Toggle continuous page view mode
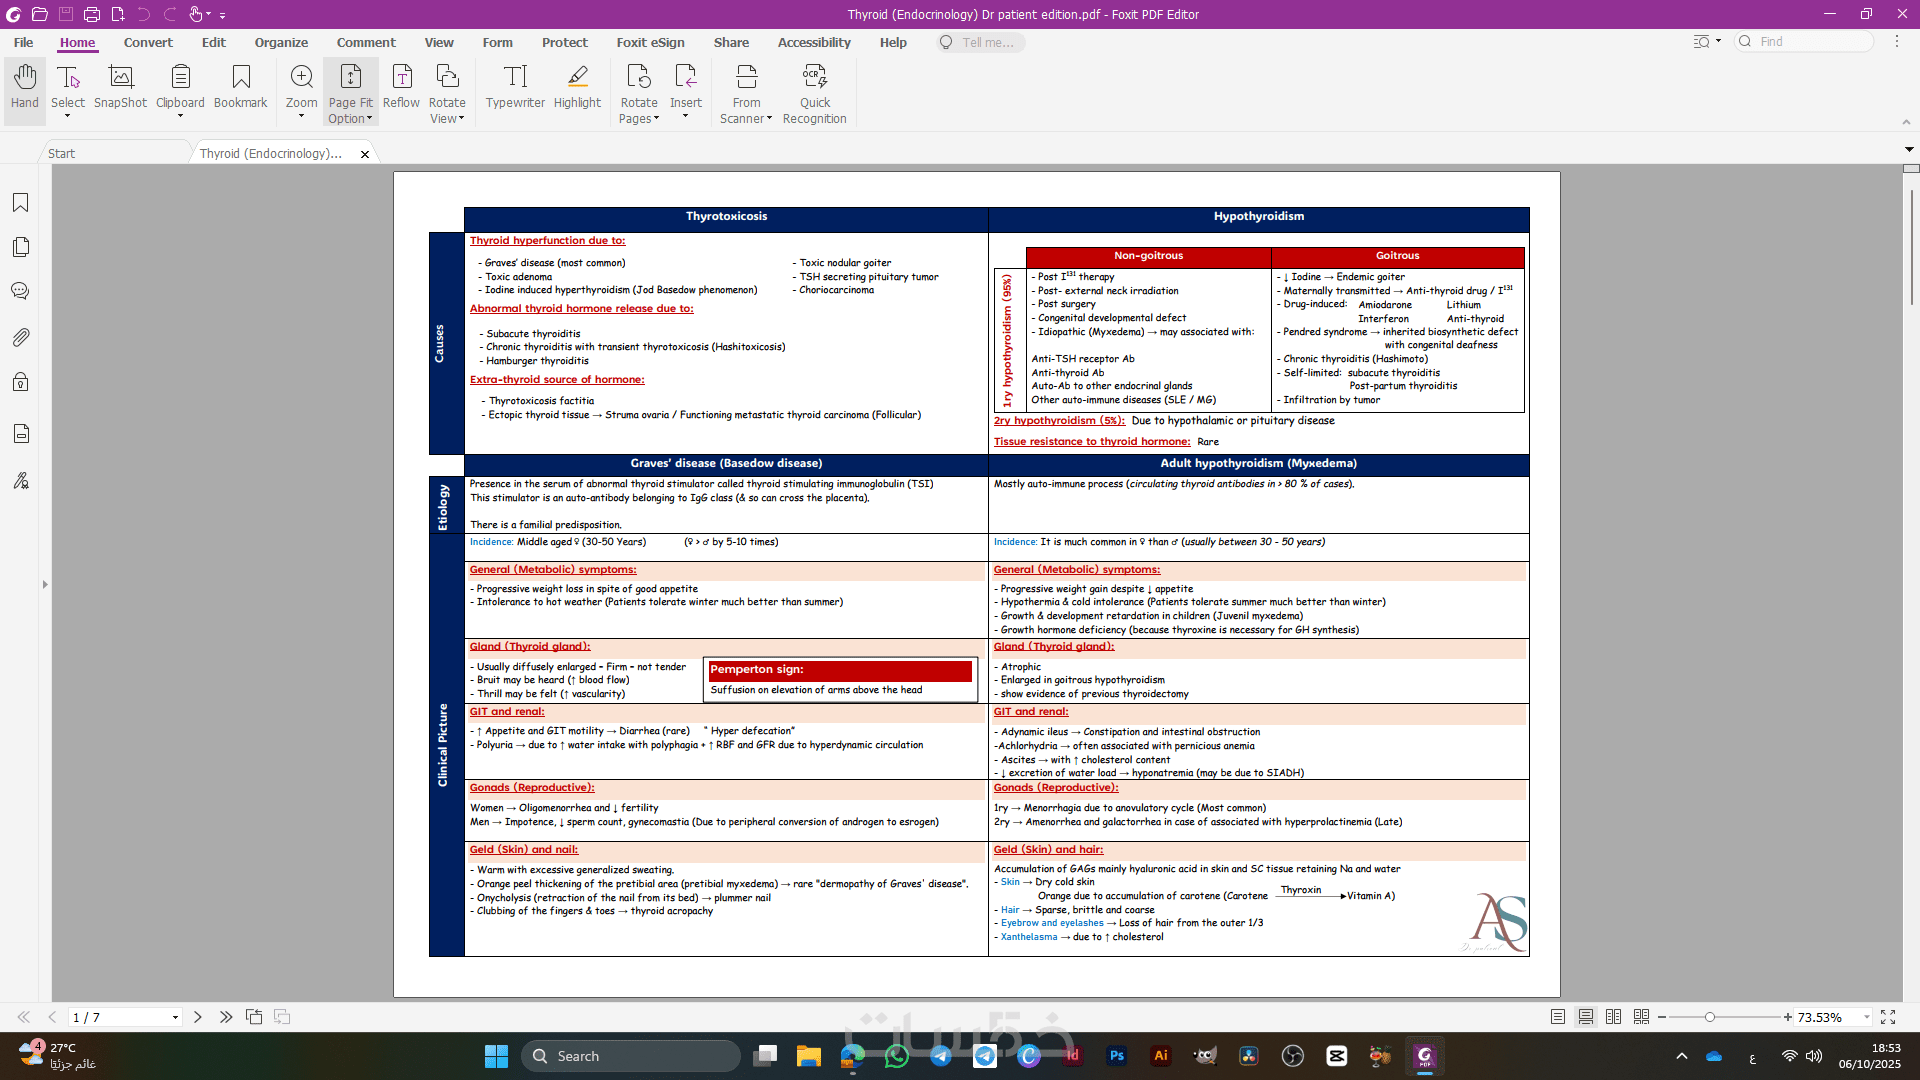 click(x=1586, y=1017)
